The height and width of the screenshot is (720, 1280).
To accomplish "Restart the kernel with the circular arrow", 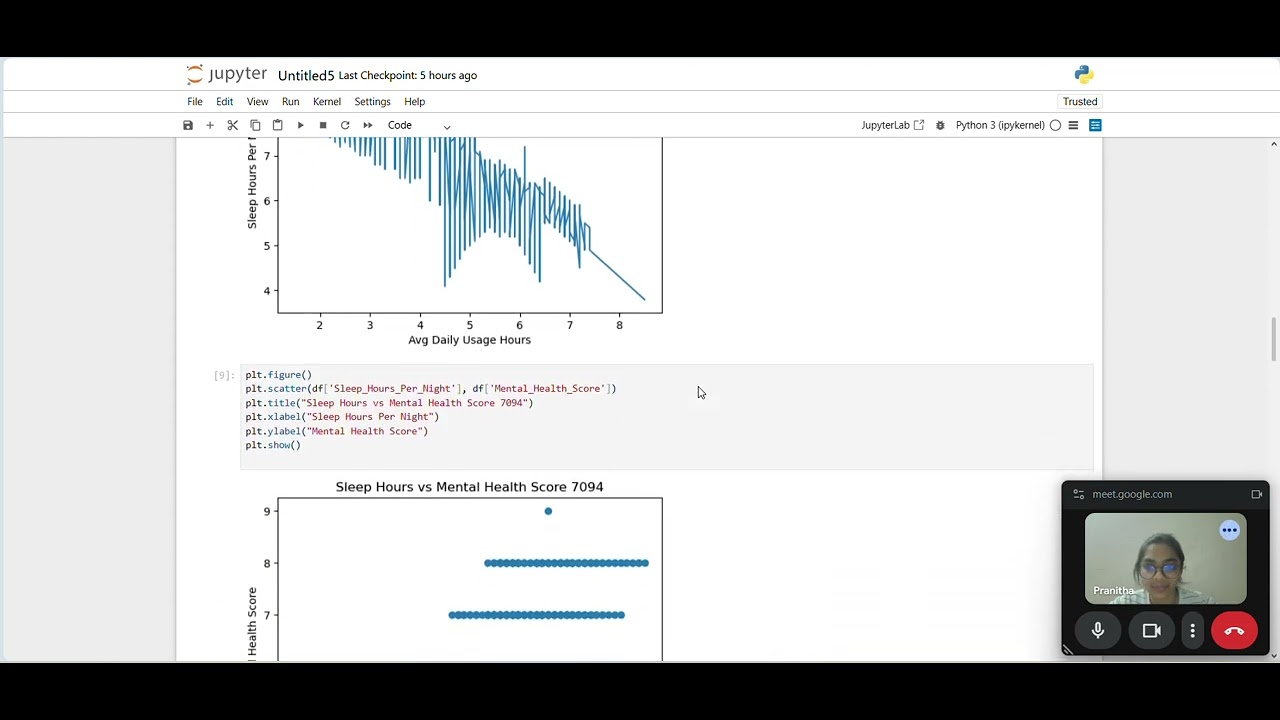I will (345, 125).
